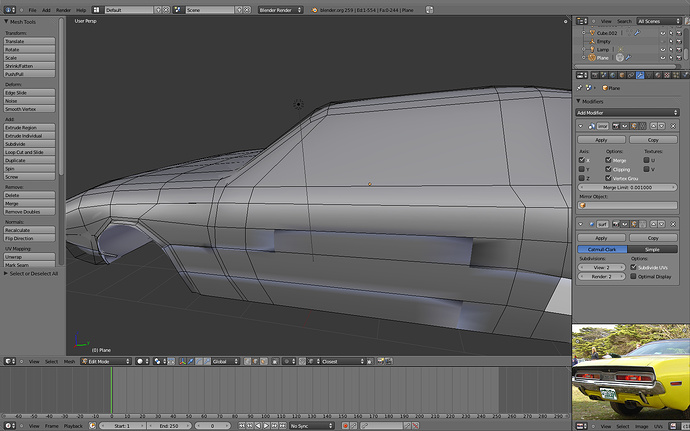Viewport: 690px width, 431px height.
Task: Open the World properties tab icon
Action: tap(613, 75)
